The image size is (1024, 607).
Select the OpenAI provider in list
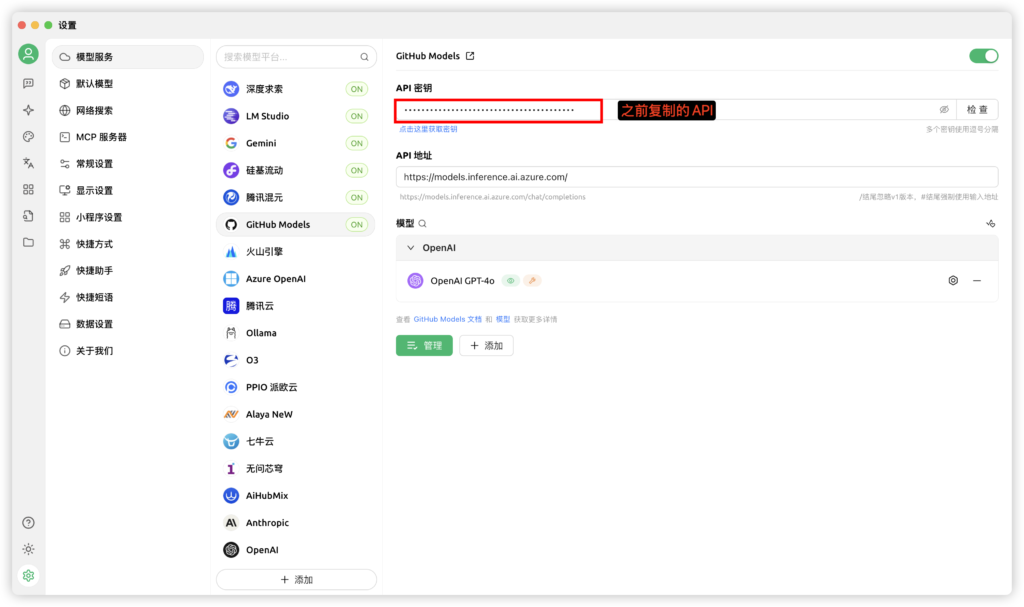(296, 550)
